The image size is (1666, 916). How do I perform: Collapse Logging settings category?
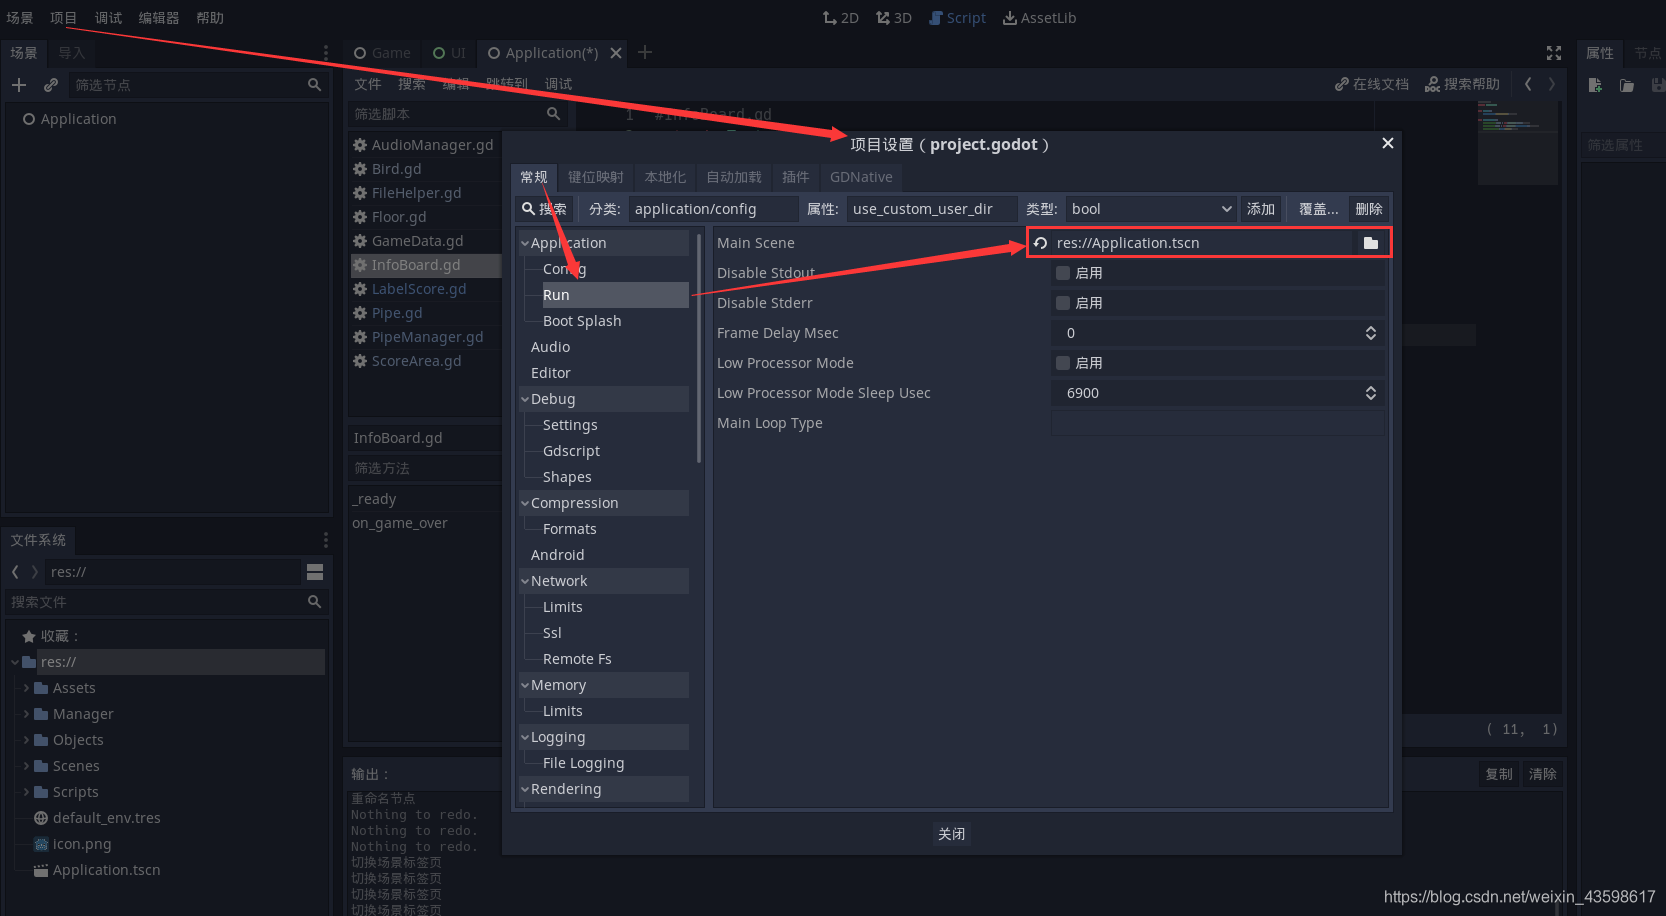[525, 737]
